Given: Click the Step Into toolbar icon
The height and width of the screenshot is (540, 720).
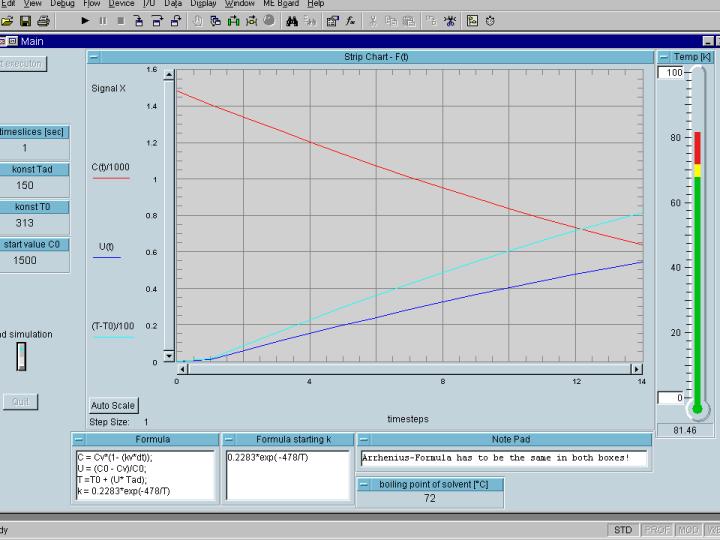Looking at the screenshot, I should point(139,20).
